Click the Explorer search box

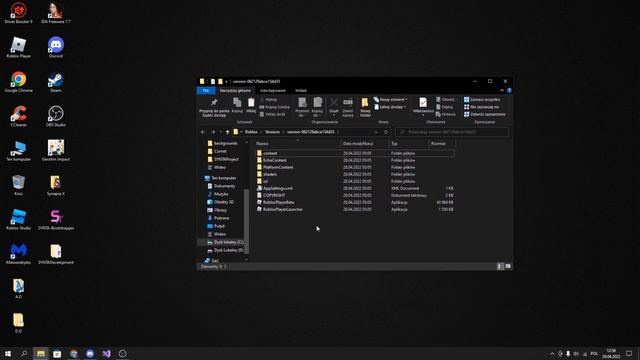[x=452, y=132]
